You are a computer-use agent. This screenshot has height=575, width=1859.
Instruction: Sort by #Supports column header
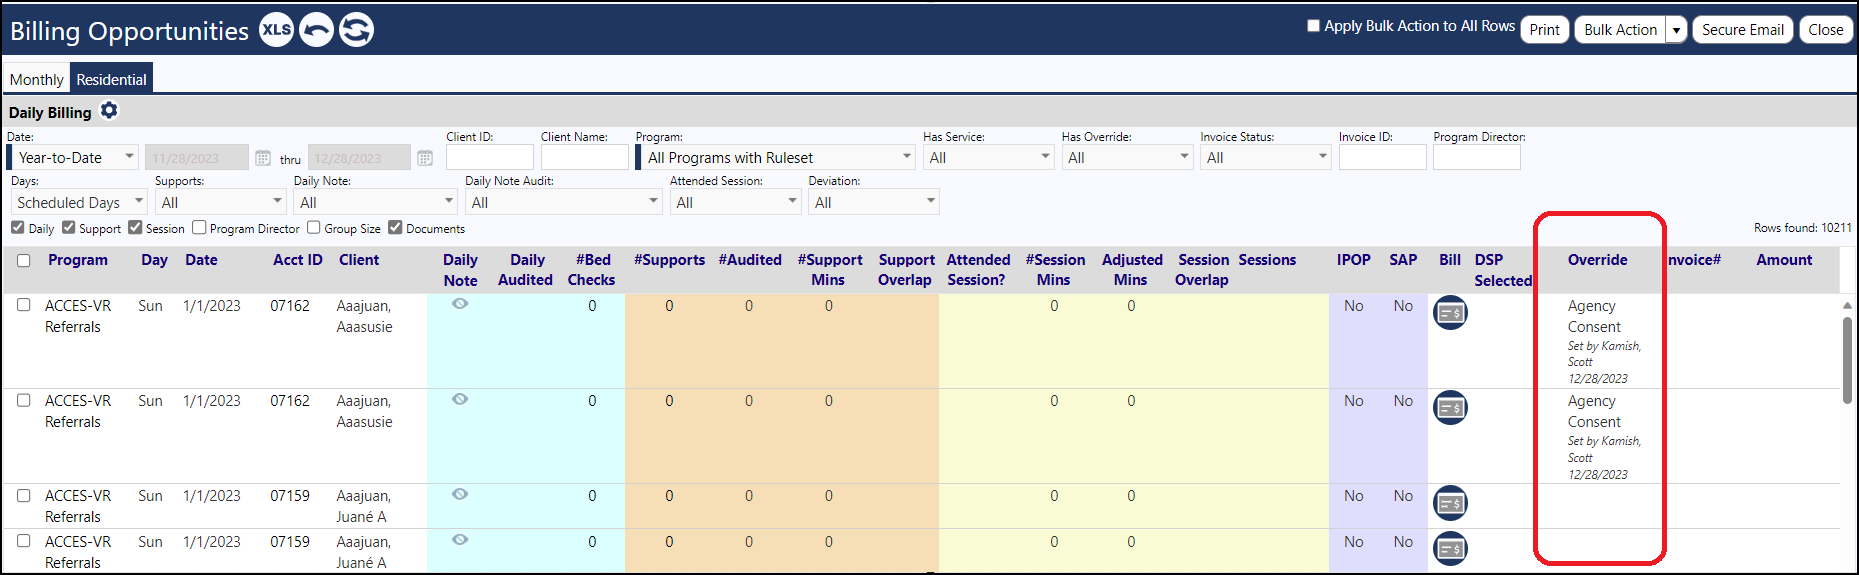click(669, 260)
